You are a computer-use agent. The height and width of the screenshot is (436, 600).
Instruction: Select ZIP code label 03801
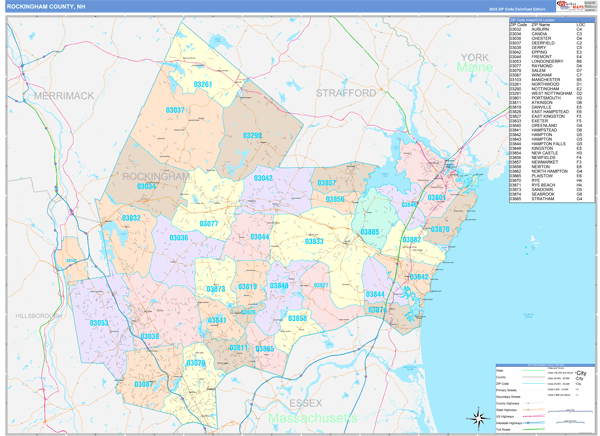[x=436, y=198]
